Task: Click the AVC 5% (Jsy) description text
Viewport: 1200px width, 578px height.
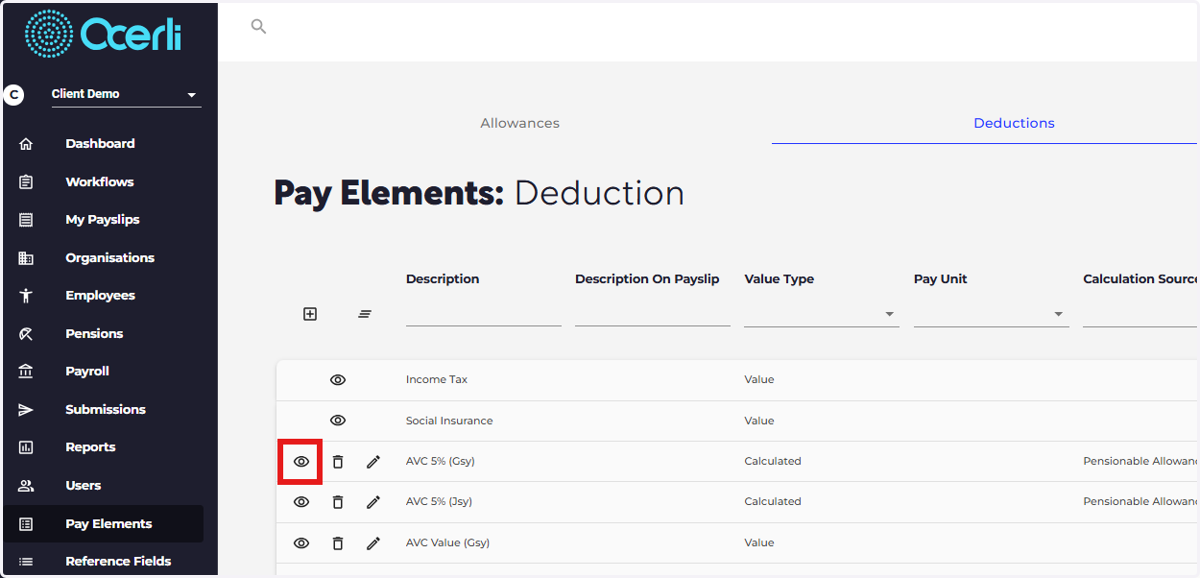Action: point(439,502)
